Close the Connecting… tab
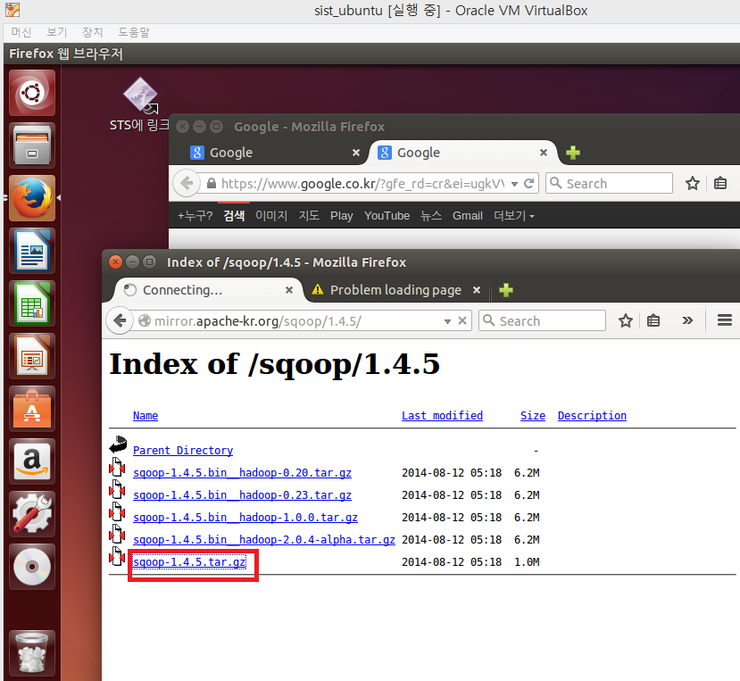740x681 pixels. (x=290, y=290)
